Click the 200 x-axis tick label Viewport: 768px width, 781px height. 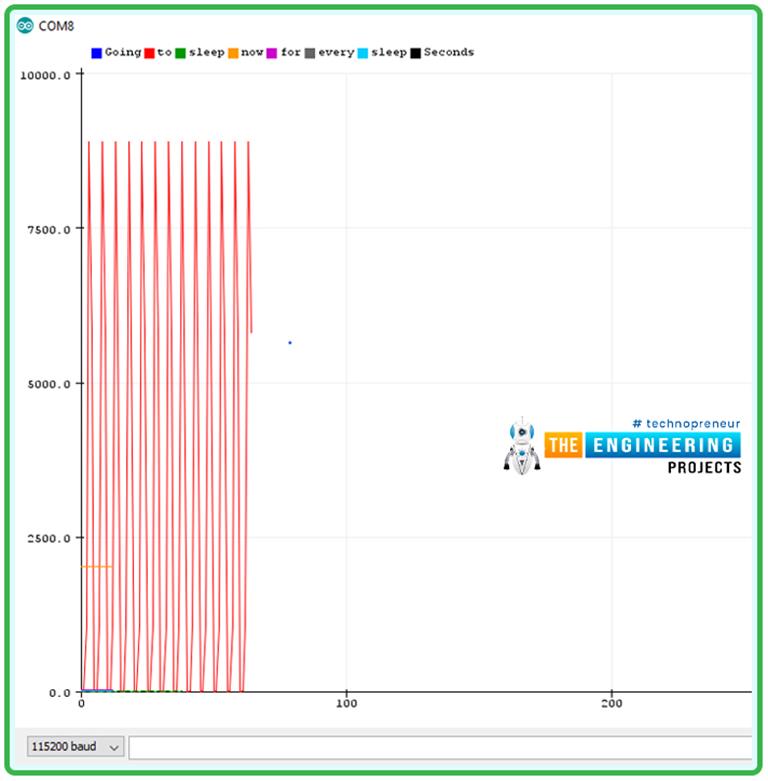(612, 704)
